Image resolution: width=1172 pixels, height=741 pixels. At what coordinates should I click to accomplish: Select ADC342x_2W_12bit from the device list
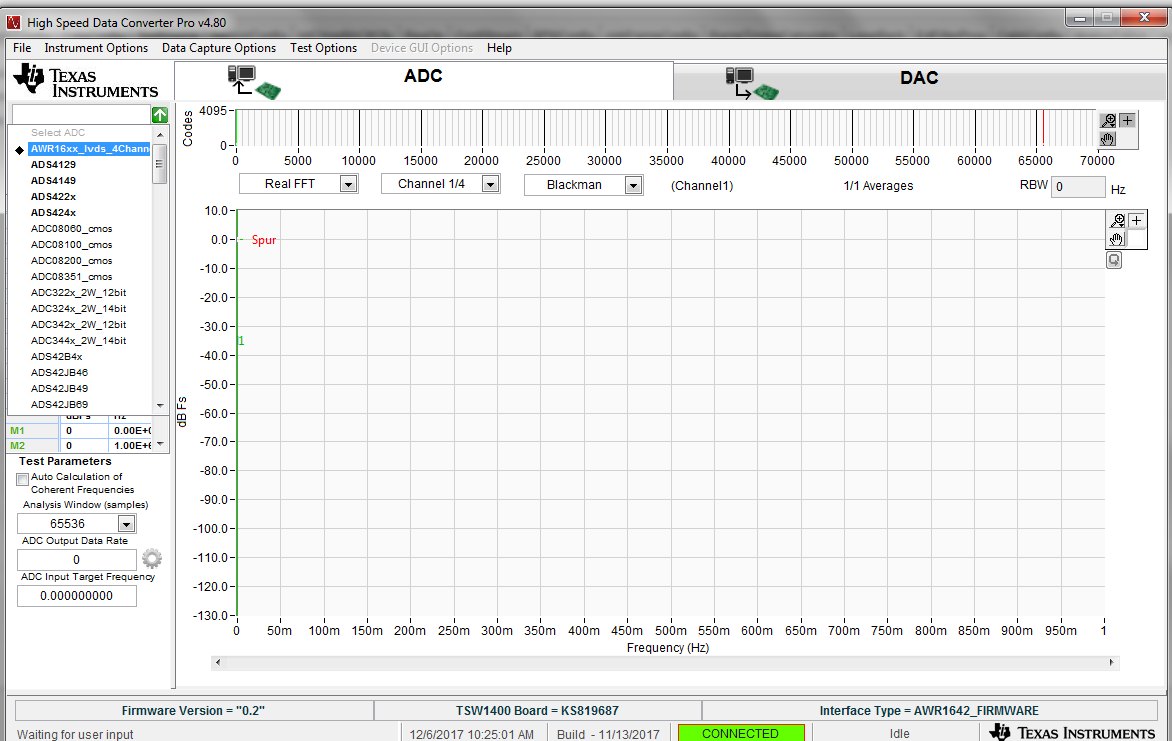(x=78, y=325)
